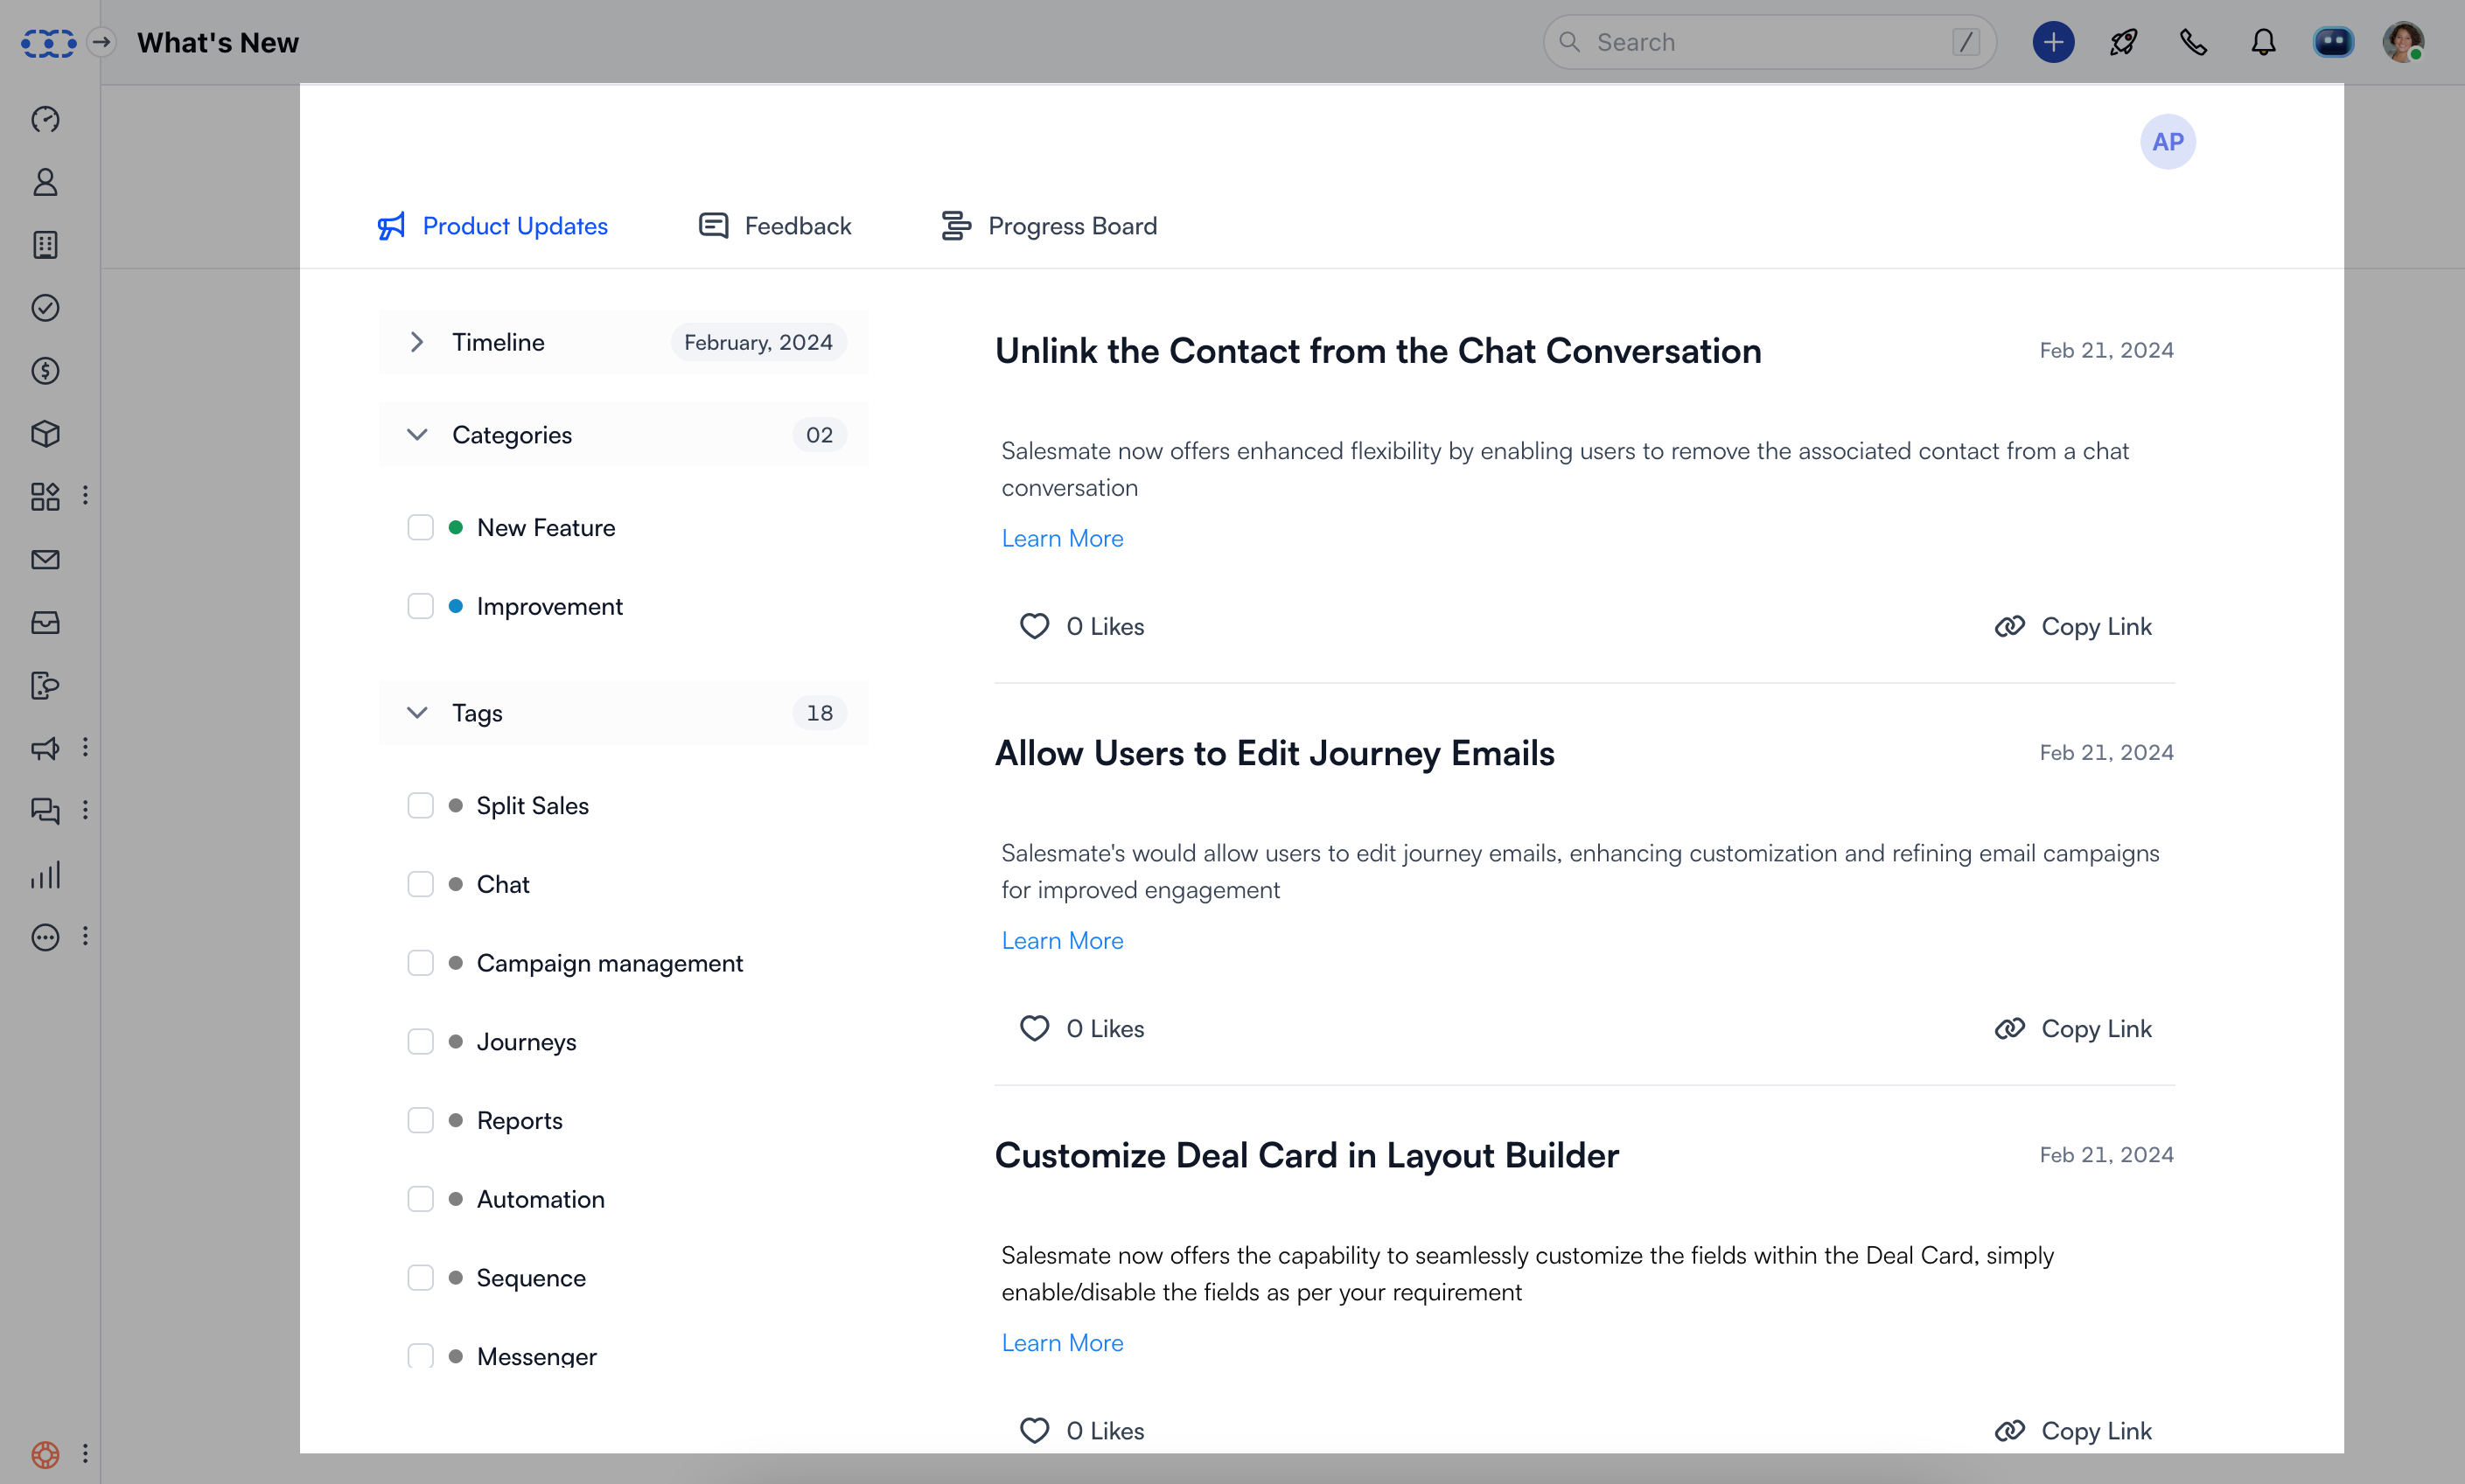
Task: Open the reports bar chart icon in sidebar
Action: [x=45, y=875]
